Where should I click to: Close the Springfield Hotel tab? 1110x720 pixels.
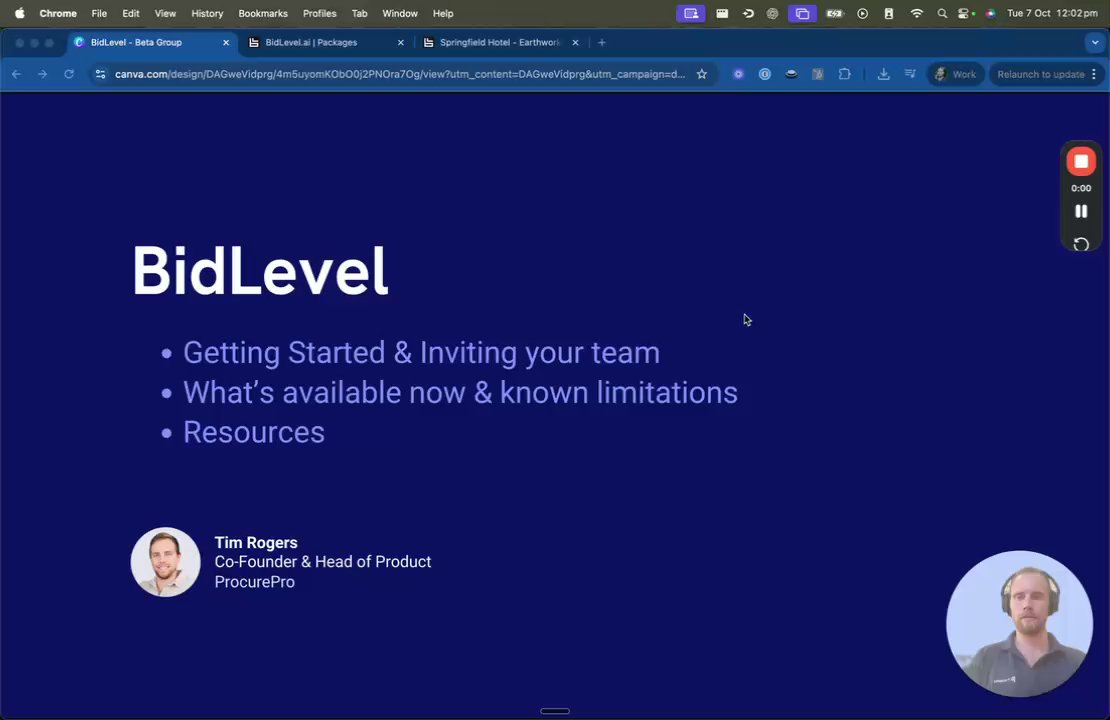tap(575, 42)
